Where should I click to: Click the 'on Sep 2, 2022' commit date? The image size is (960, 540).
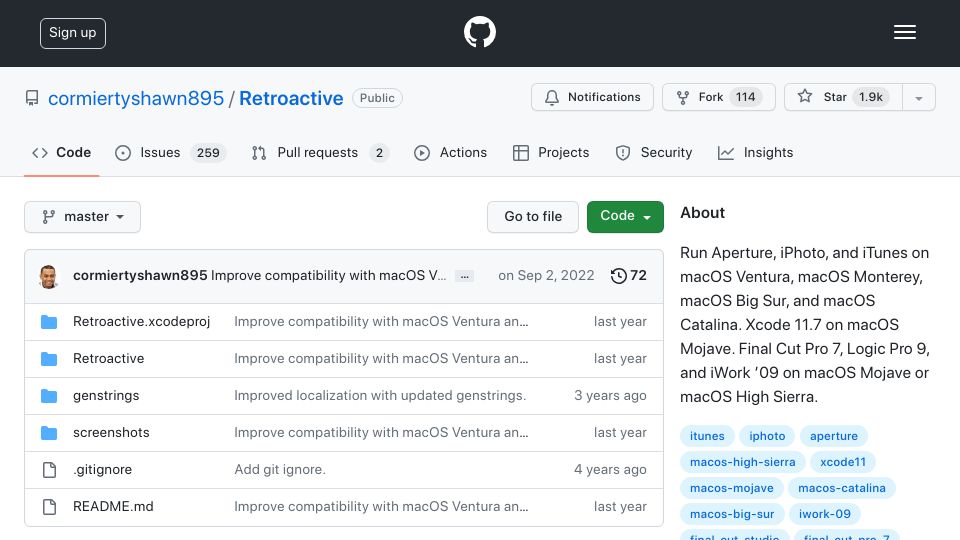pos(546,276)
